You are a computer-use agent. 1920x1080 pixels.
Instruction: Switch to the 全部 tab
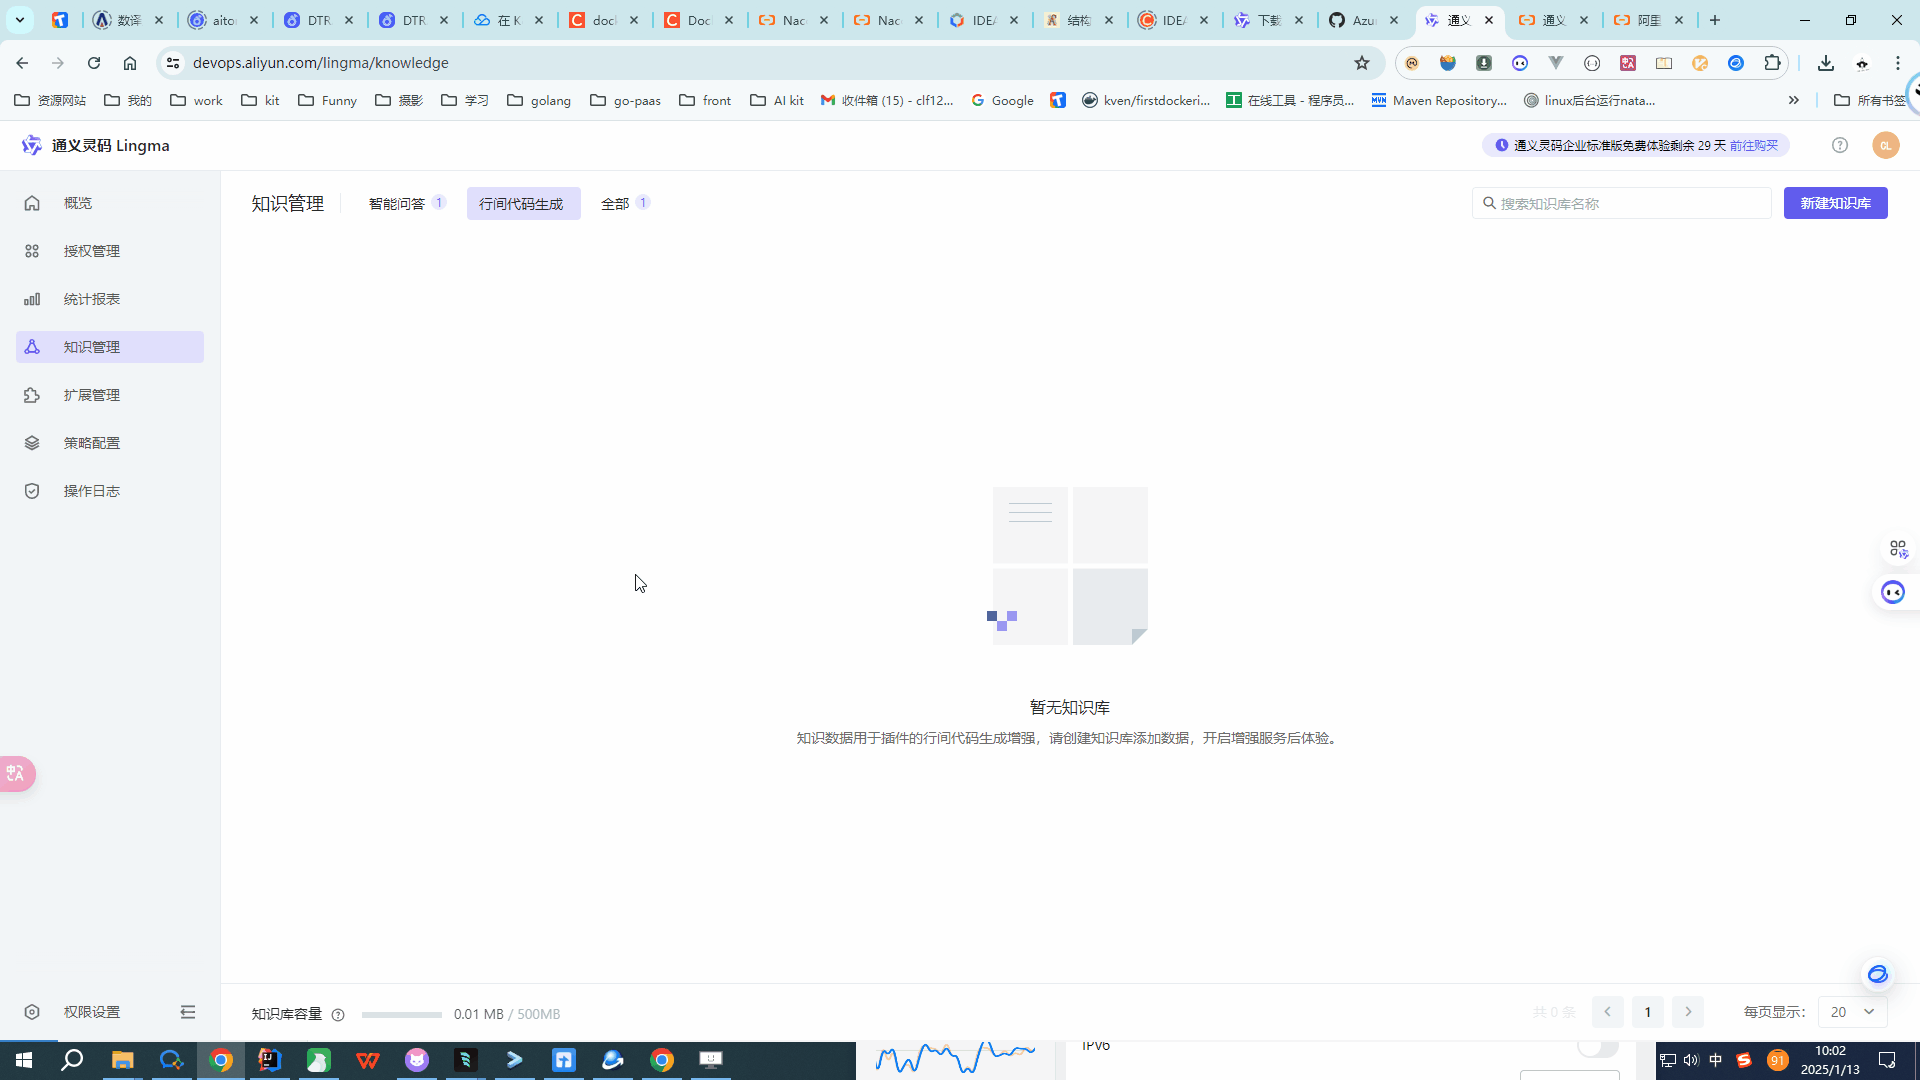pos(614,203)
